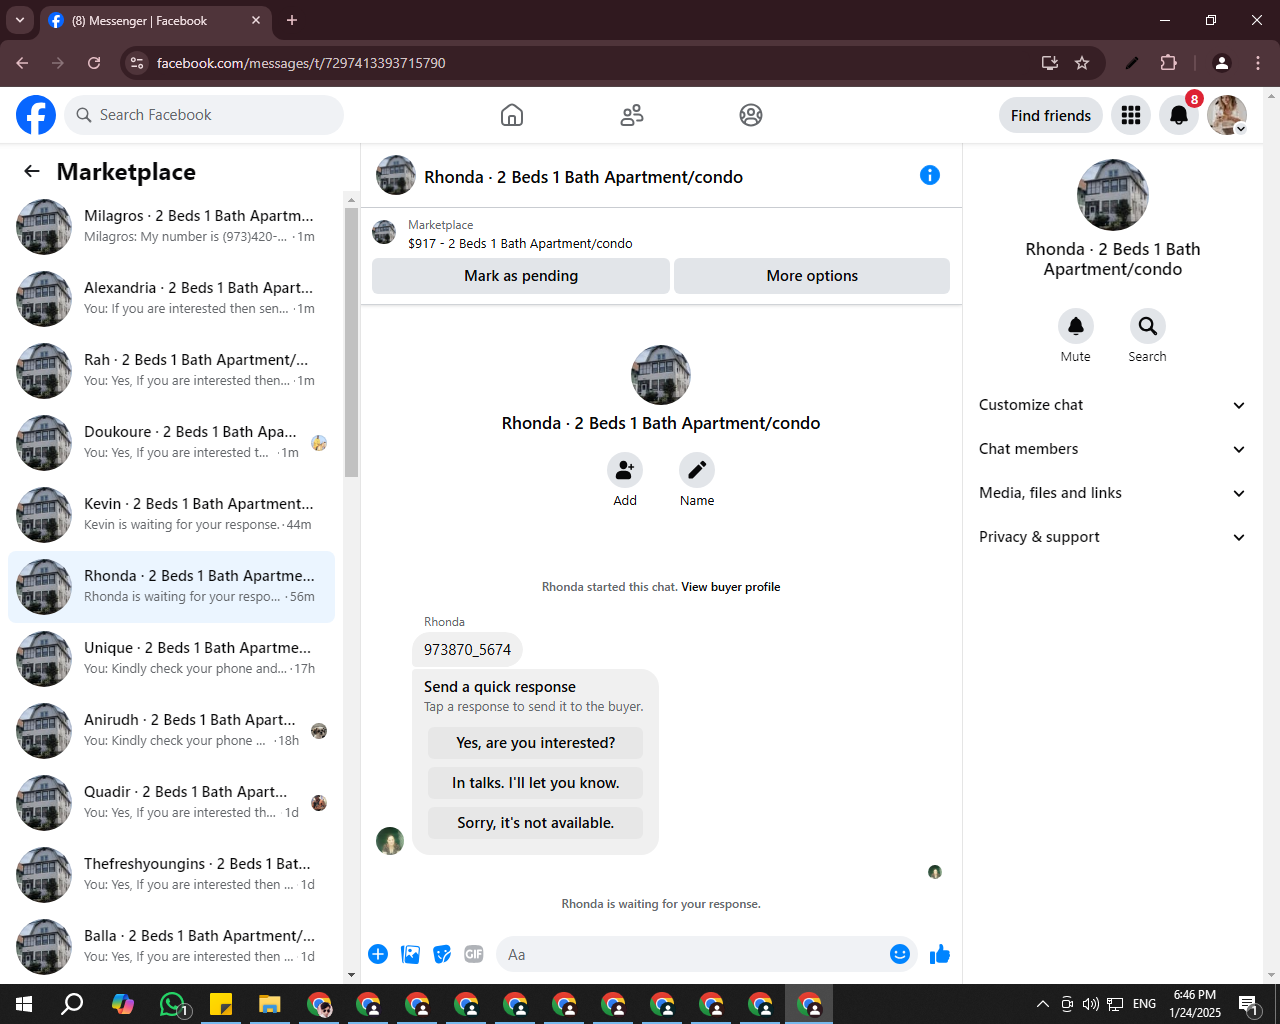The width and height of the screenshot is (1280, 1024).
Task: Expand Privacy & support section
Action: 1112,537
